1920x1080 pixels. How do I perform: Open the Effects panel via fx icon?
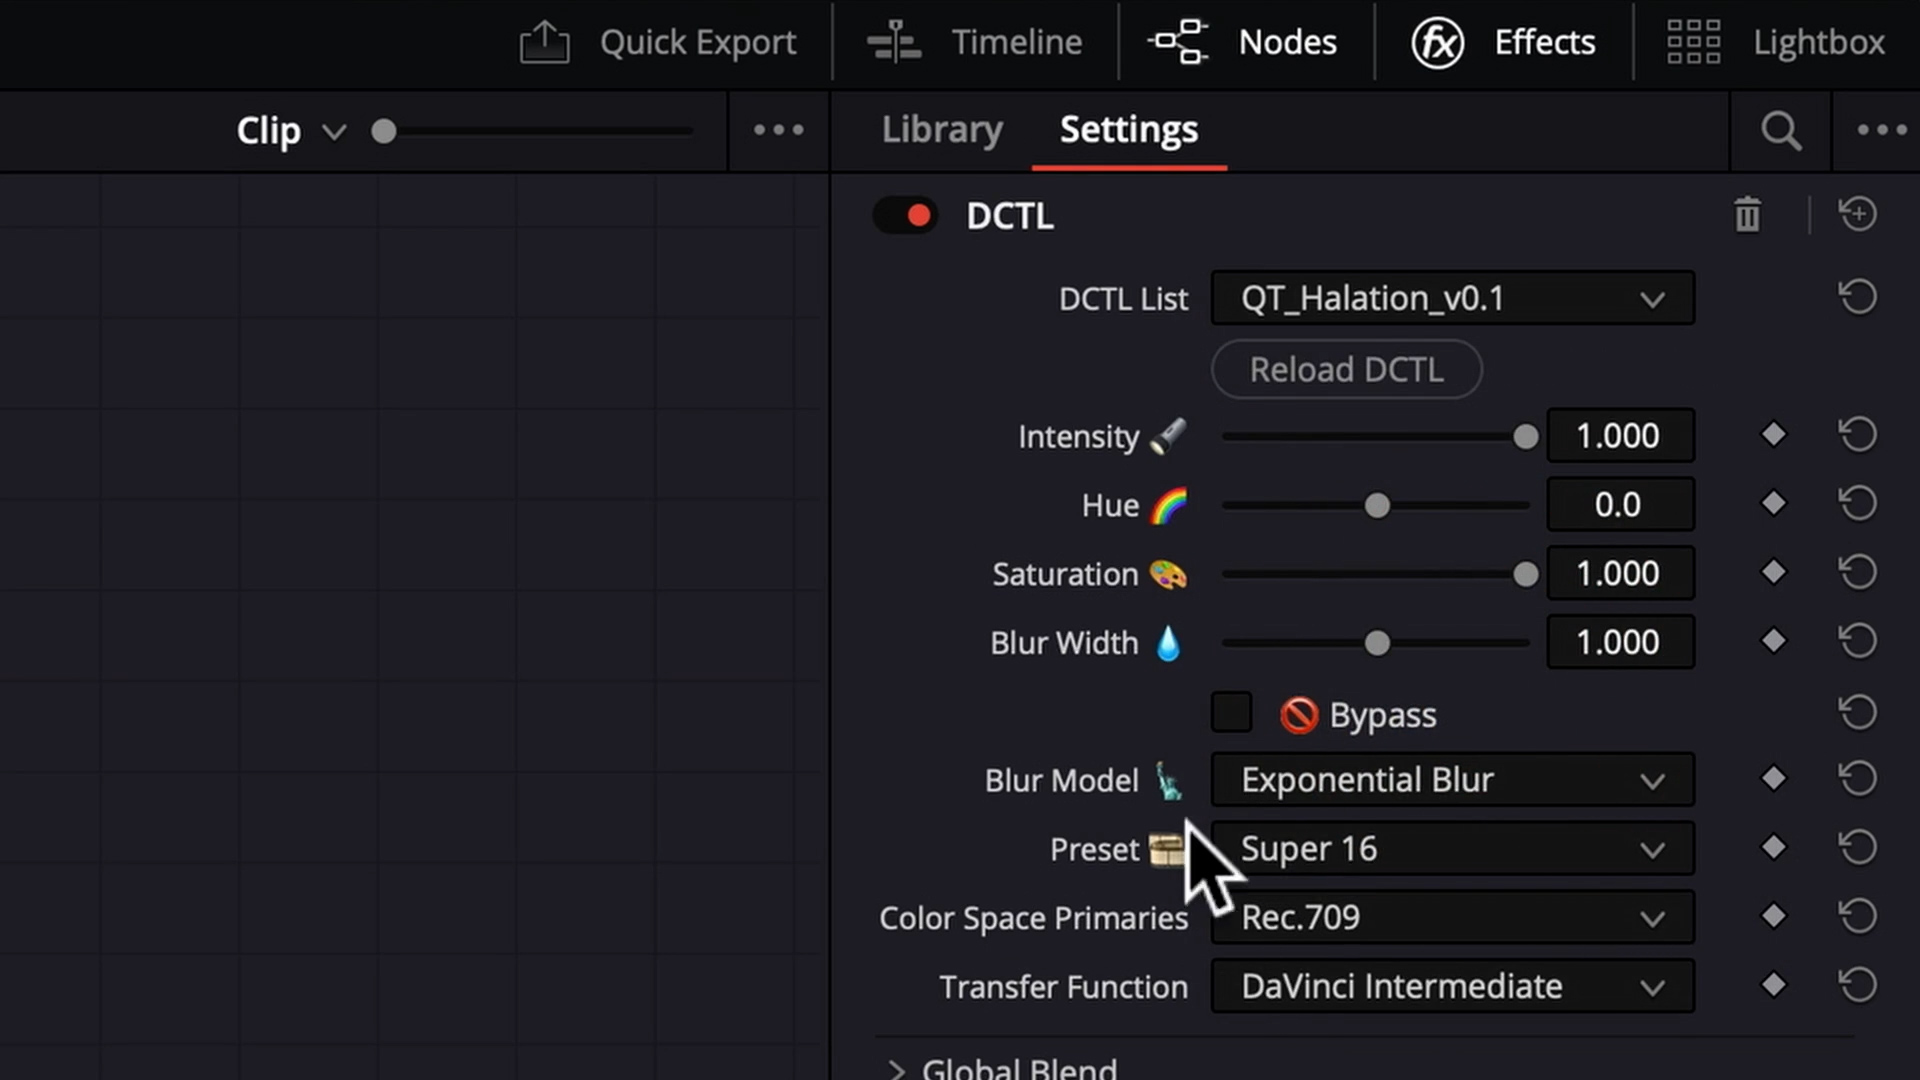1437,42
